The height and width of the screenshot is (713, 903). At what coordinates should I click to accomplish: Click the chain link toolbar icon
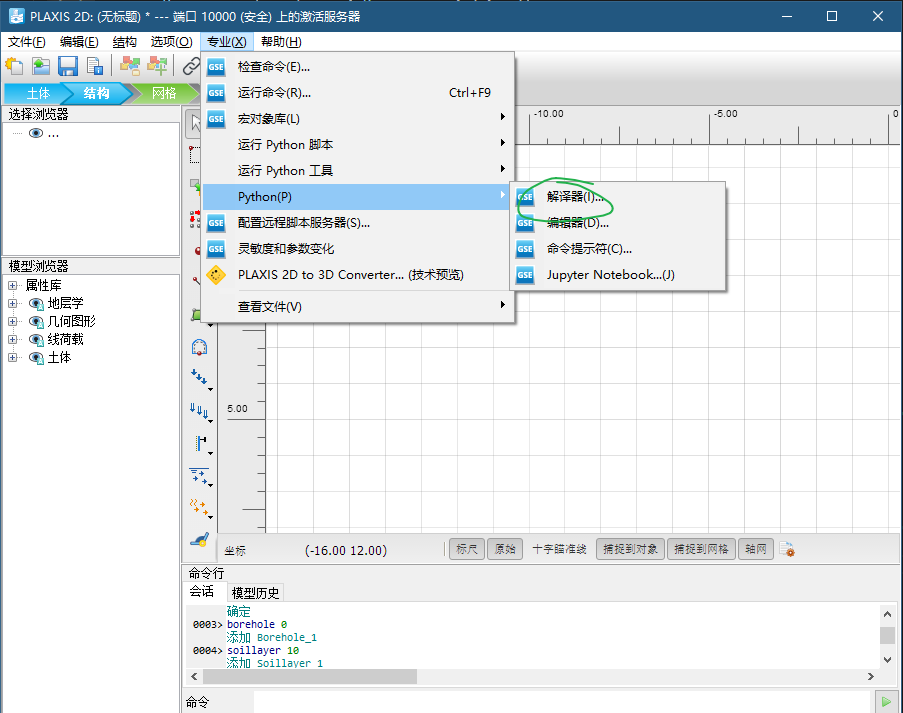[191, 66]
